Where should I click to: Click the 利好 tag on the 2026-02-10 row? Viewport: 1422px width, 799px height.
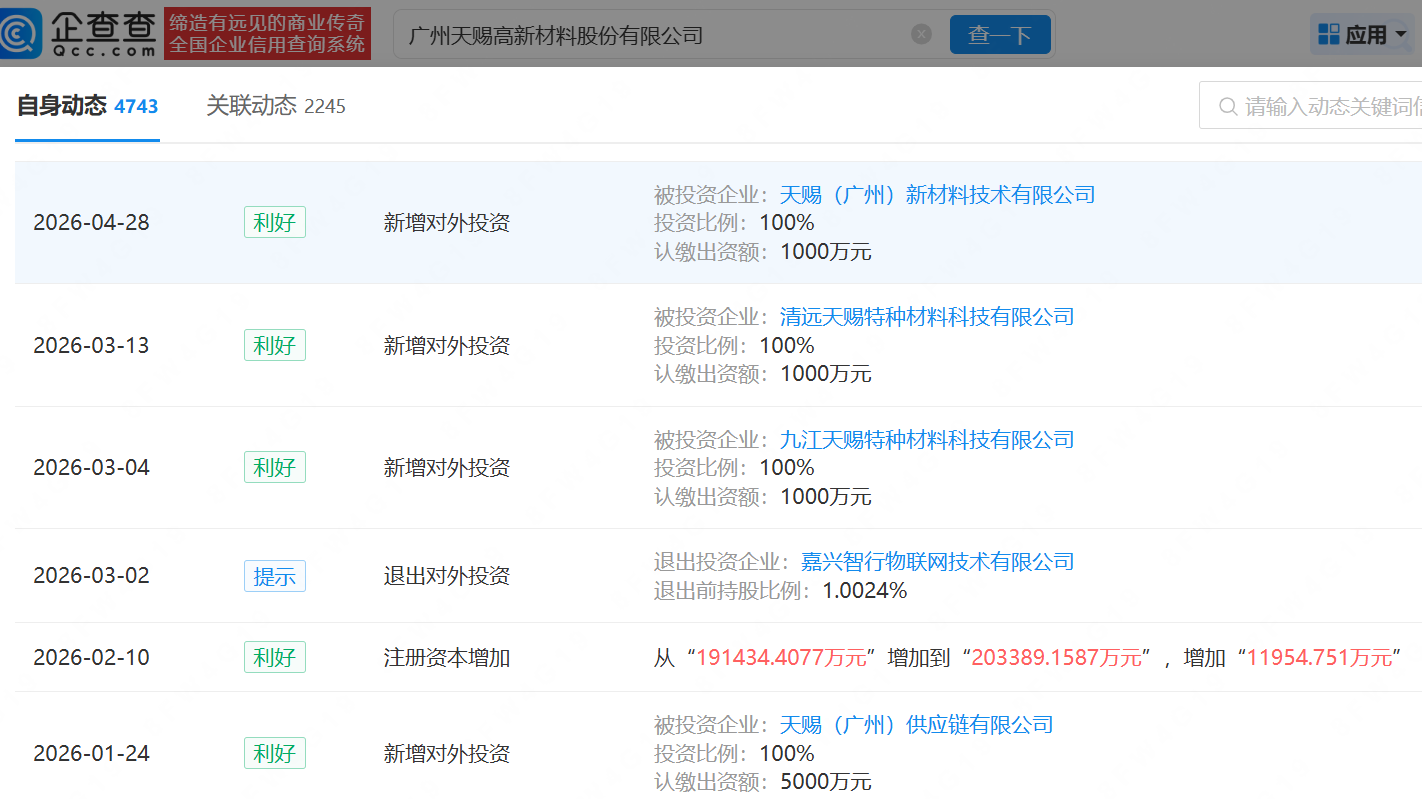tap(275, 657)
